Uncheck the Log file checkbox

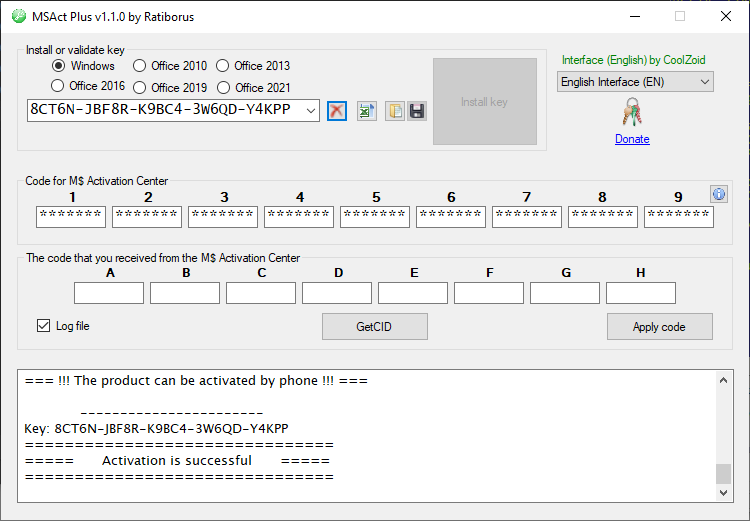tap(44, 326)
